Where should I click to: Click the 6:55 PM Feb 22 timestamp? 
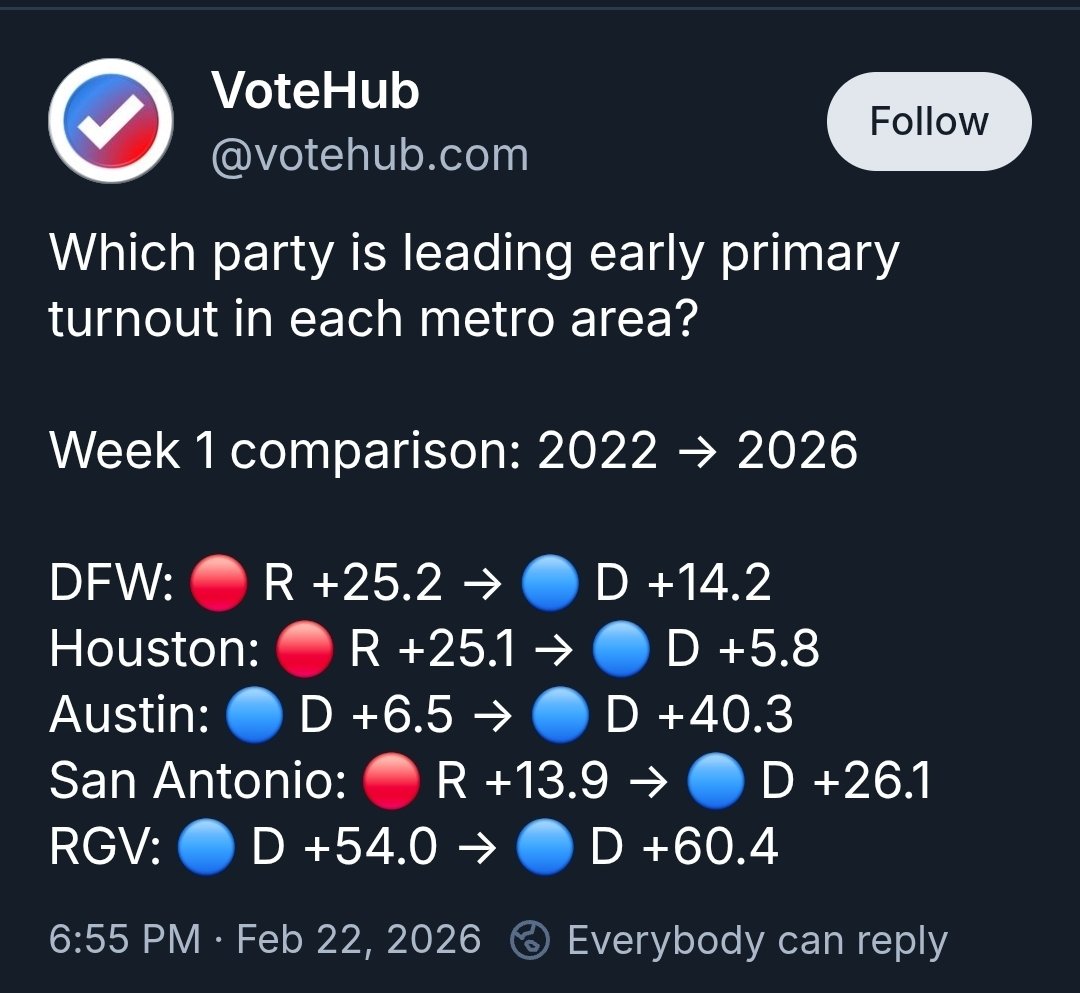(x=265, y=940)
